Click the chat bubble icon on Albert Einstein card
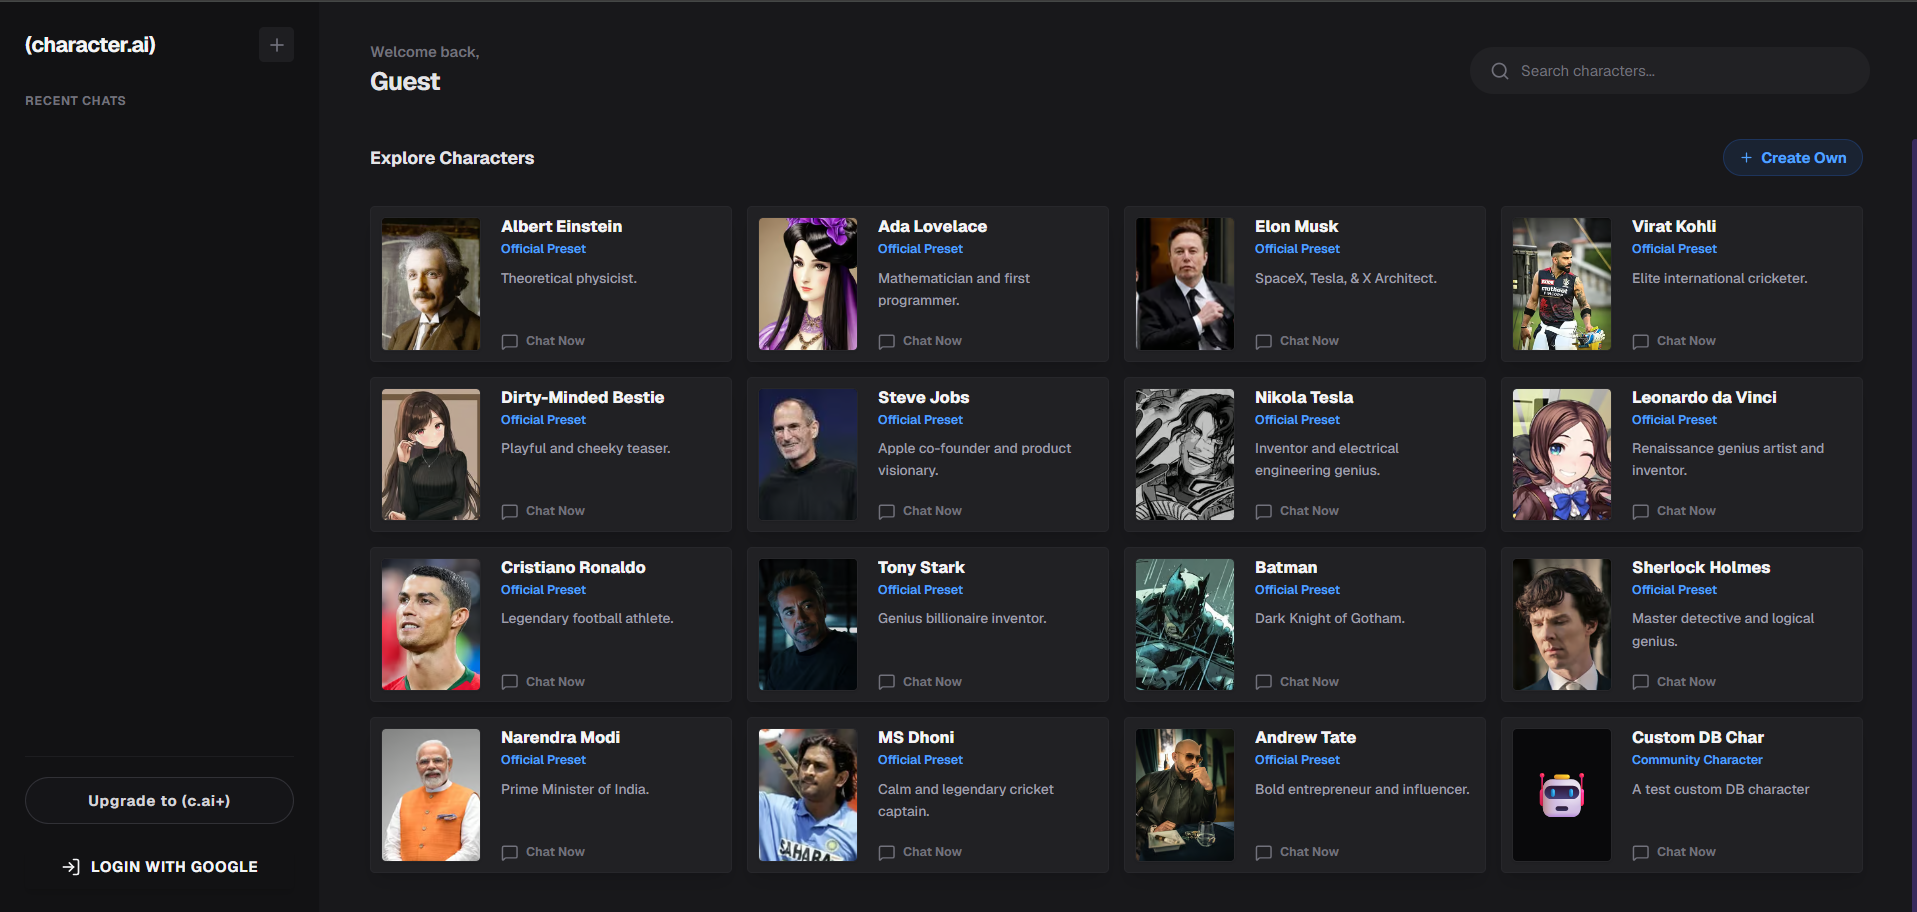The image size is (1917, 912). 510,341
